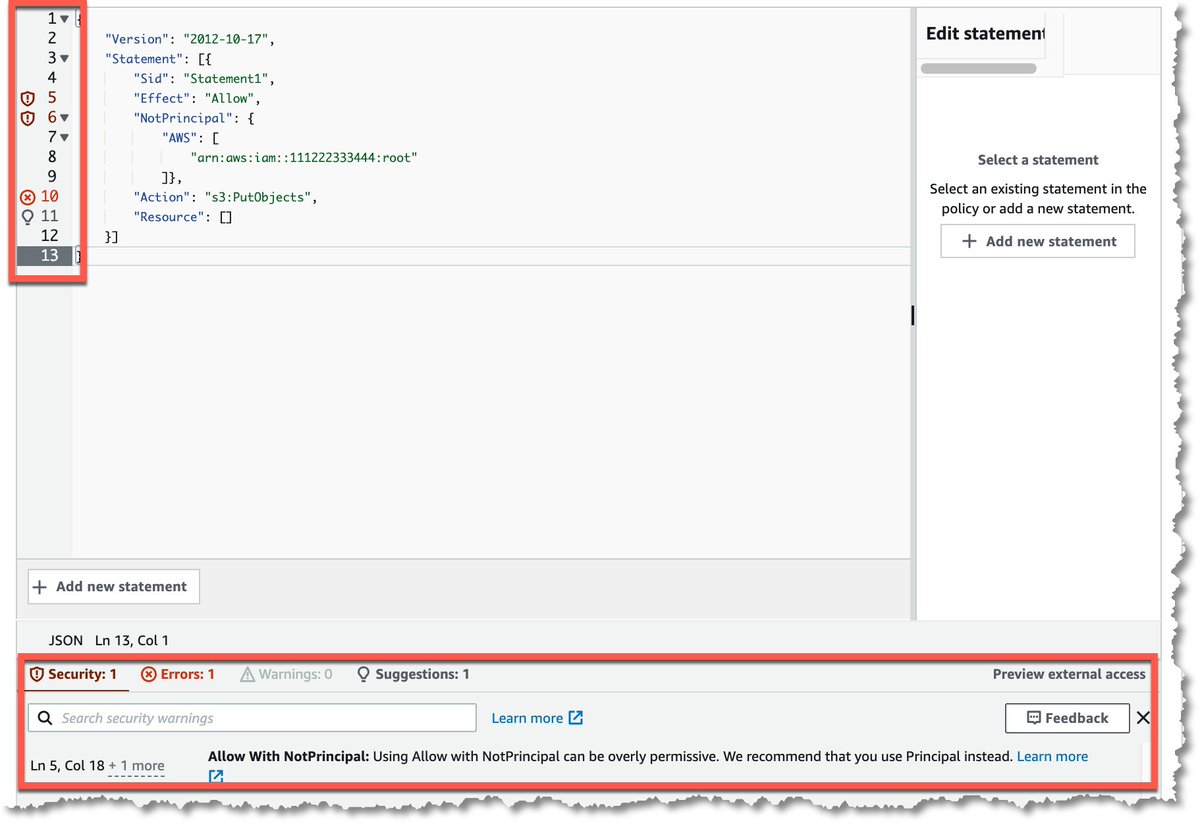The height and width of the screenshot is (823, 1200).
Task: Select line number 13 in the gutter
Action: click(49, 256)
